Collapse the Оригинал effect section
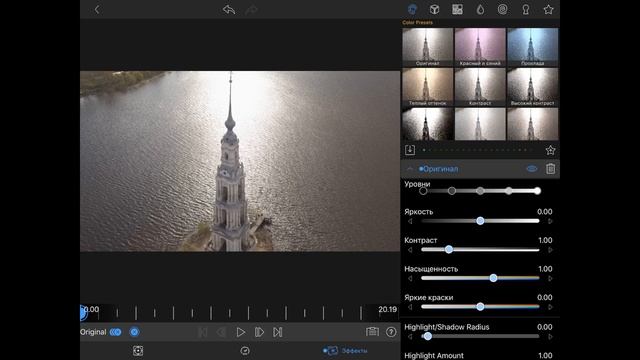 click(409, 169)
